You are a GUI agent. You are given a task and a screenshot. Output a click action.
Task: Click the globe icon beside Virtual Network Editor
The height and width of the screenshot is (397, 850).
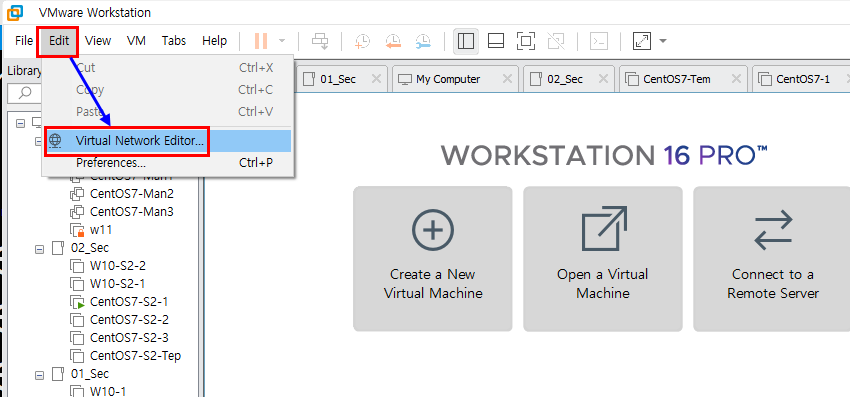click(55, 140)
